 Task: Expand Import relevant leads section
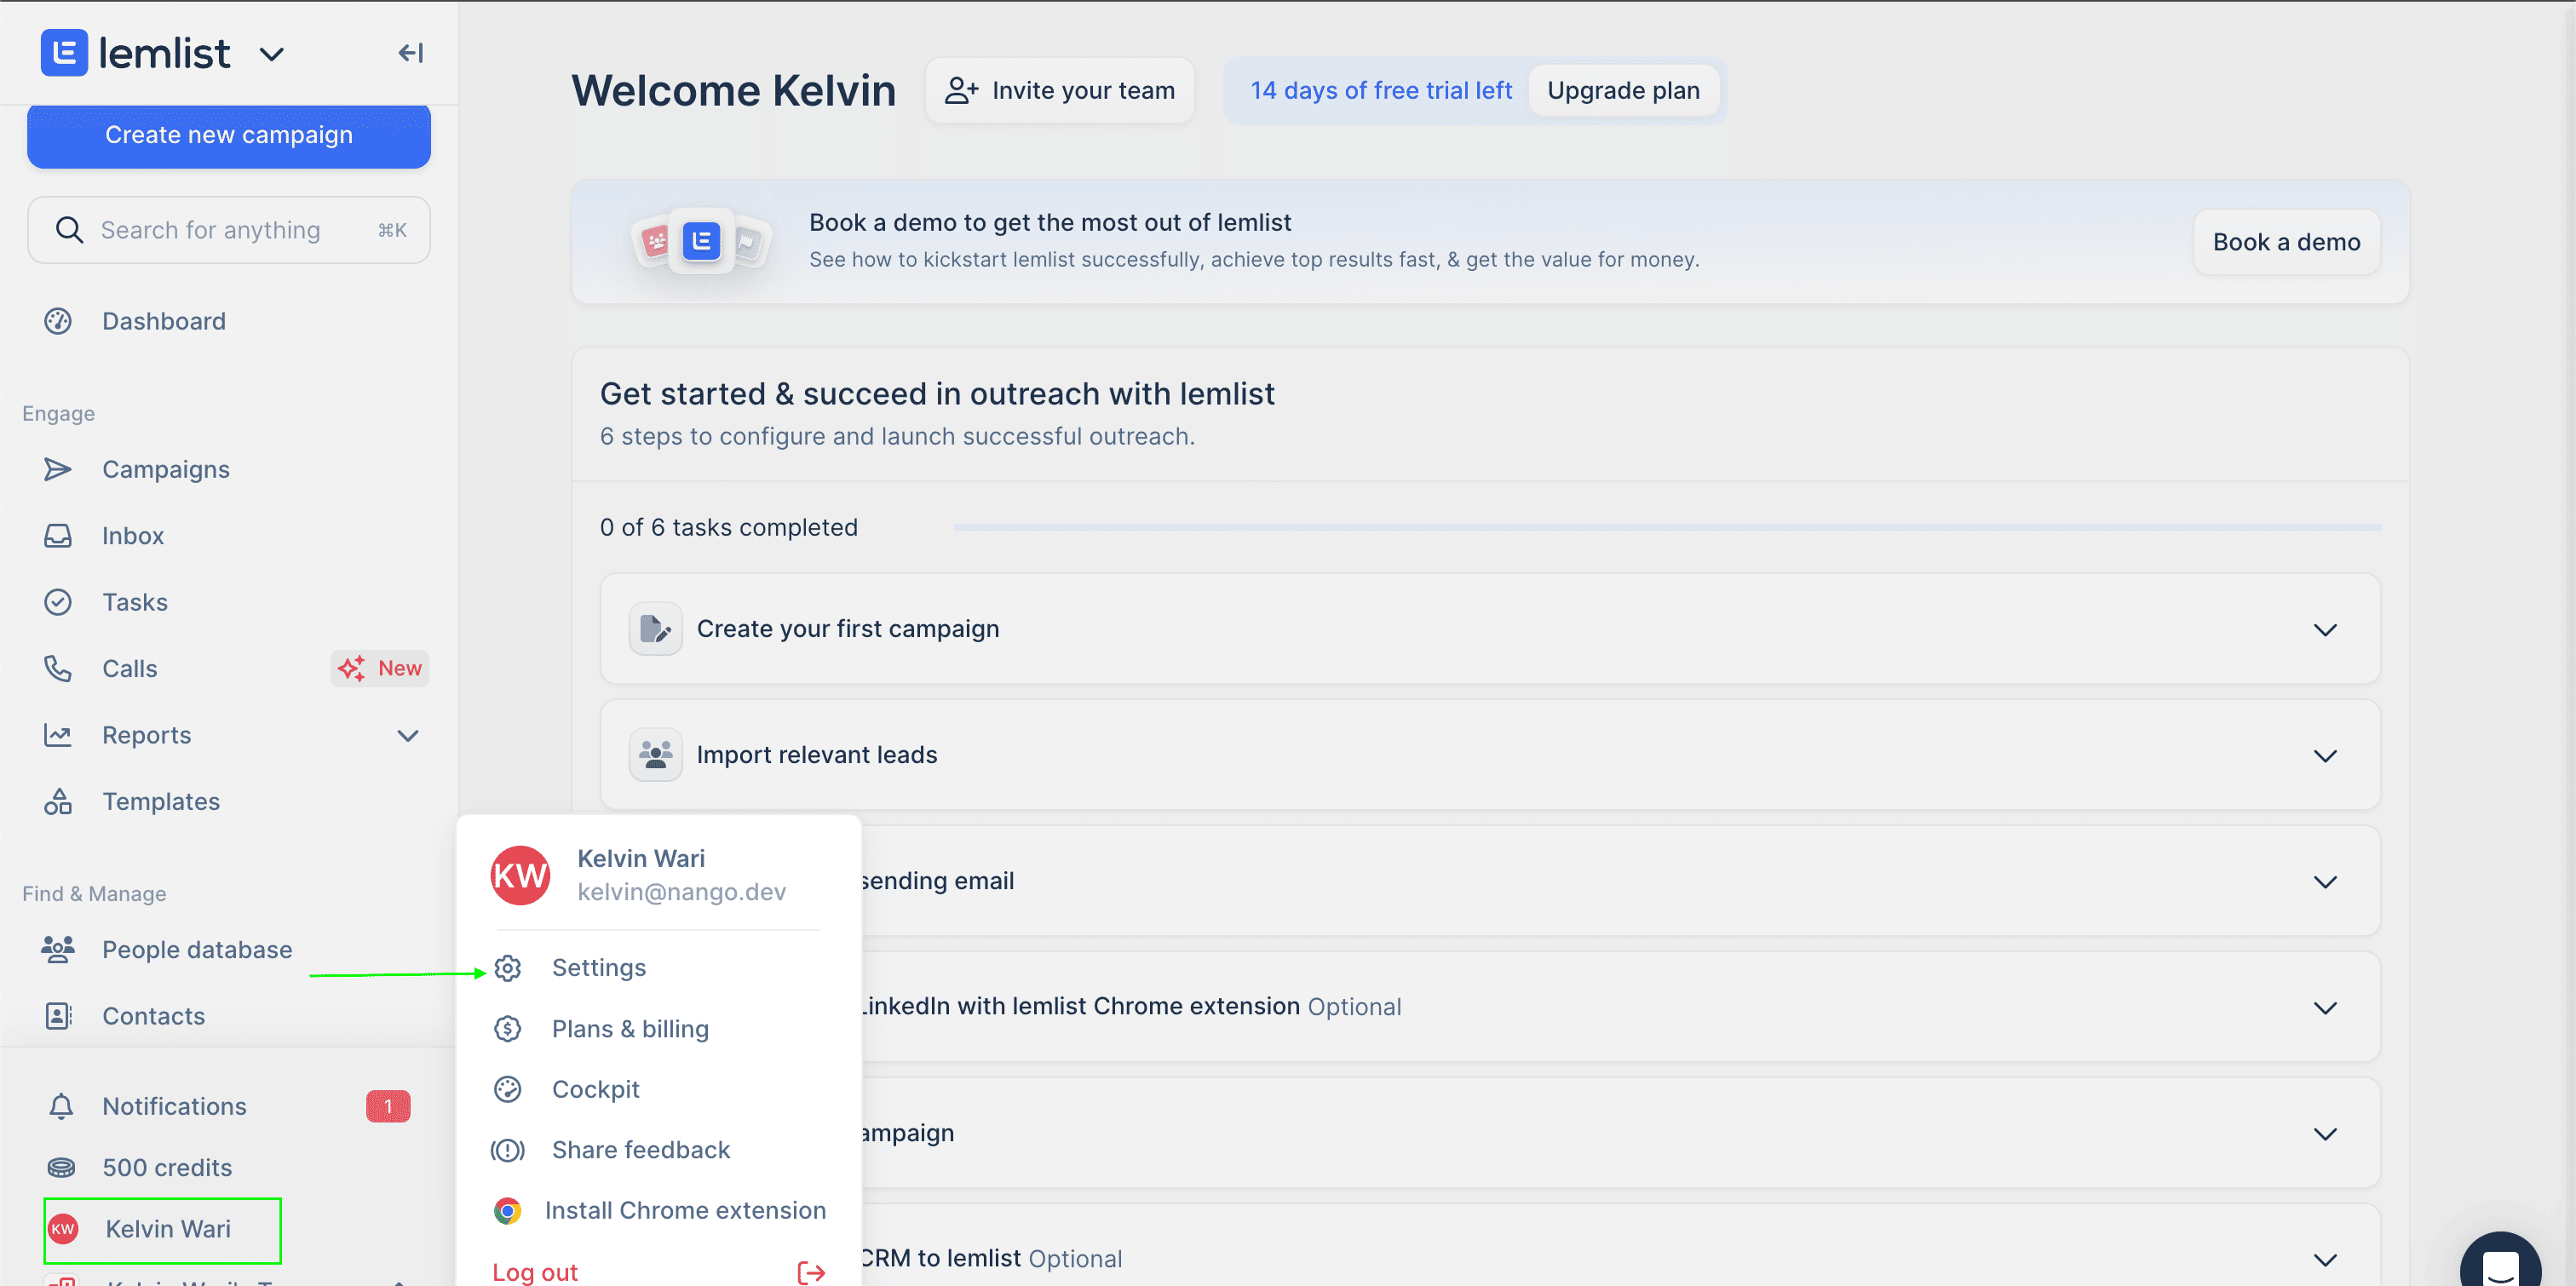(x=2325, y=756)
